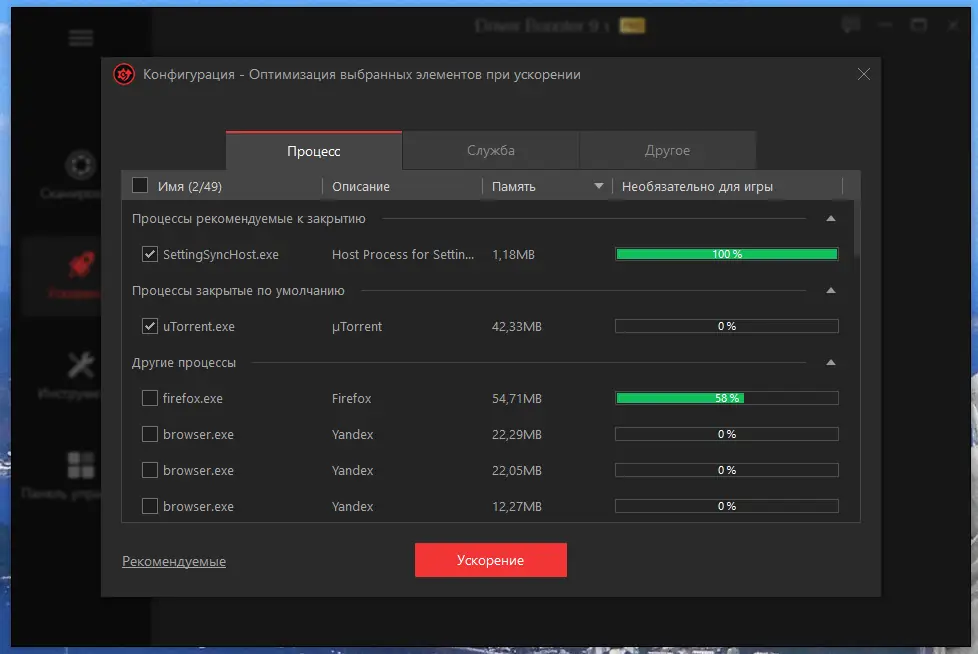Click the sort arrow on Память column

click(599, 186)
